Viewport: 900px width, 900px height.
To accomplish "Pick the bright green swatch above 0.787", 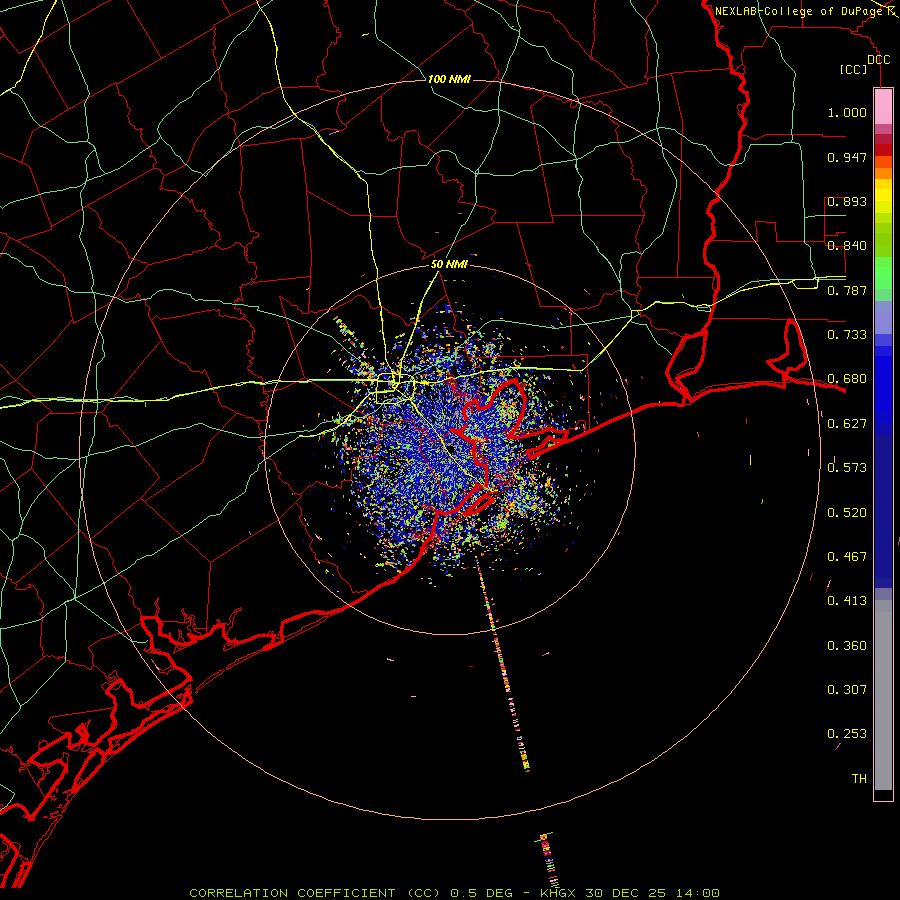I will pos(883,273).
